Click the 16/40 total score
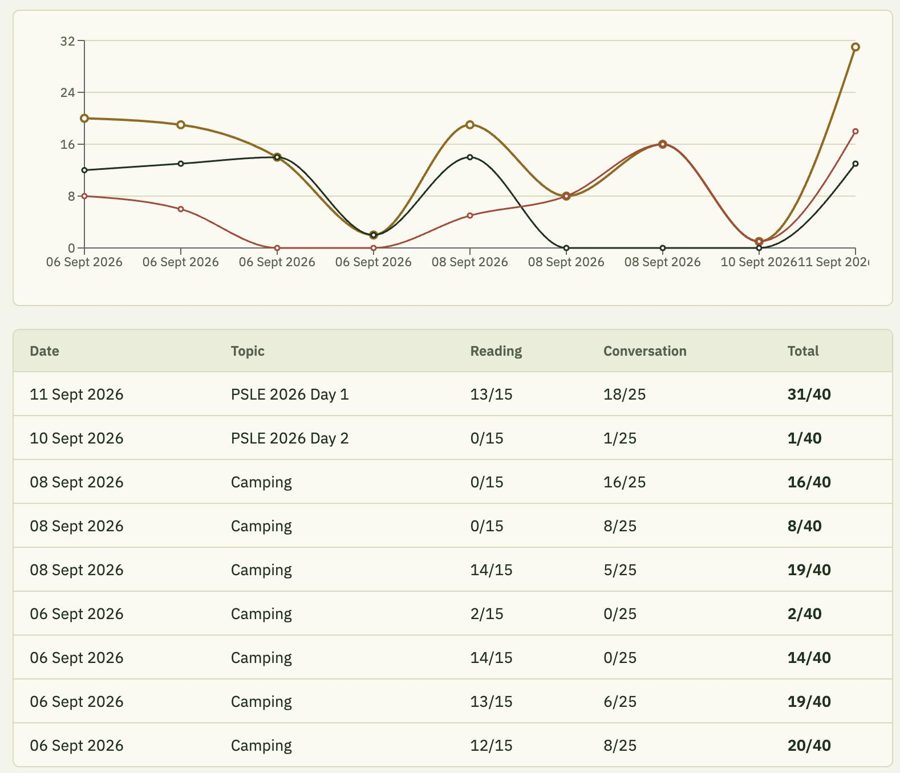 pos(809,482)
